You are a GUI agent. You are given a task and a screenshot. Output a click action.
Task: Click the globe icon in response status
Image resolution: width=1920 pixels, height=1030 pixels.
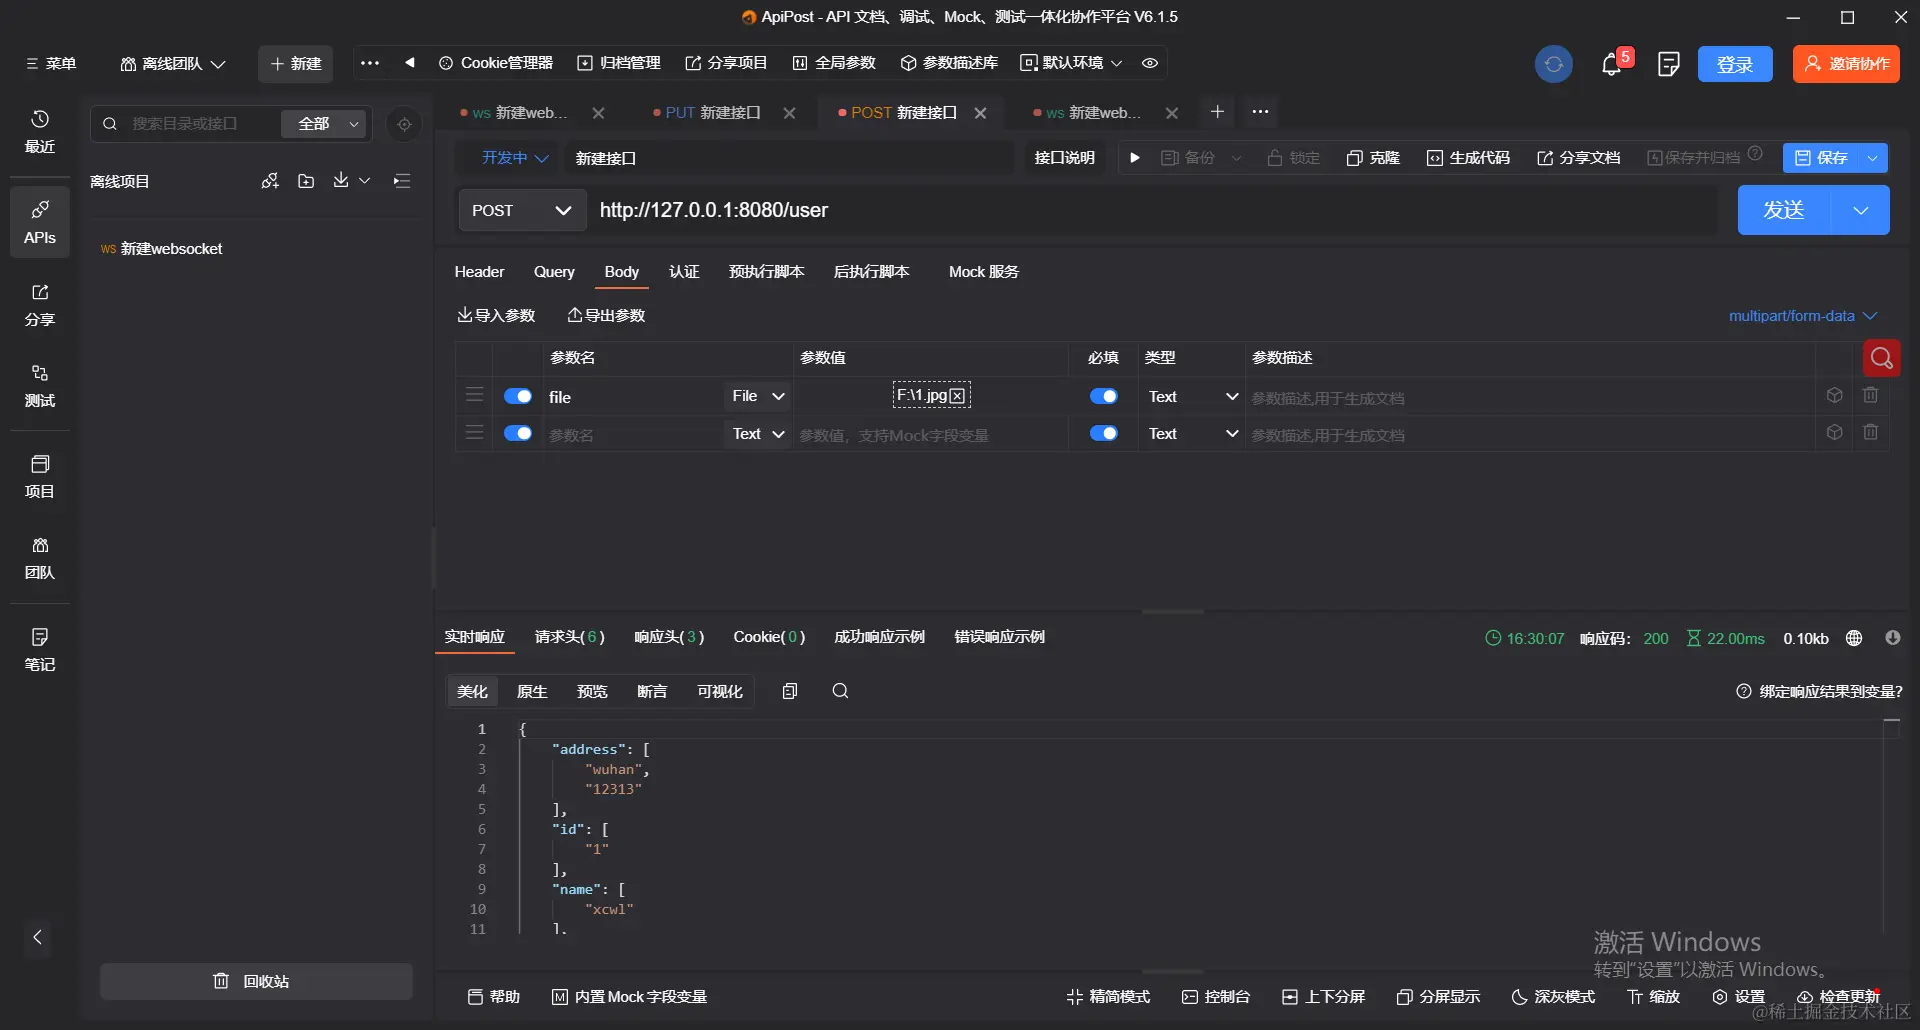(1854, 638)
